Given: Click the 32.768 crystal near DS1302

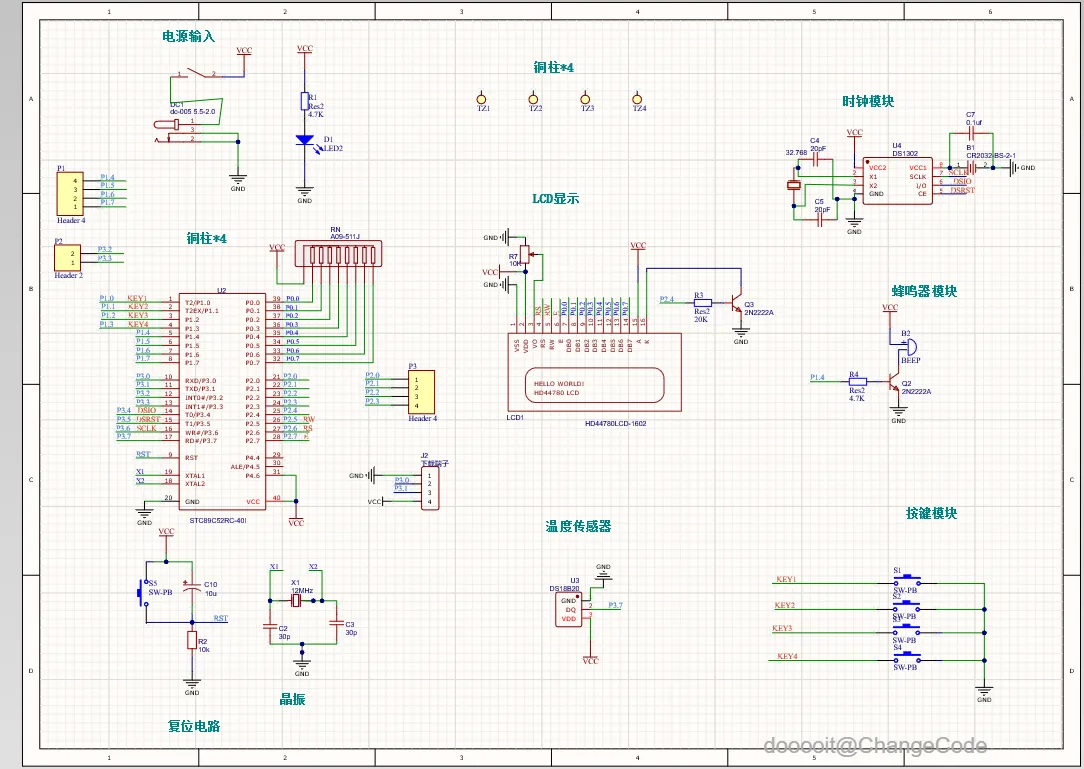Looking at the screenshot, I should [x=794, y=185].
